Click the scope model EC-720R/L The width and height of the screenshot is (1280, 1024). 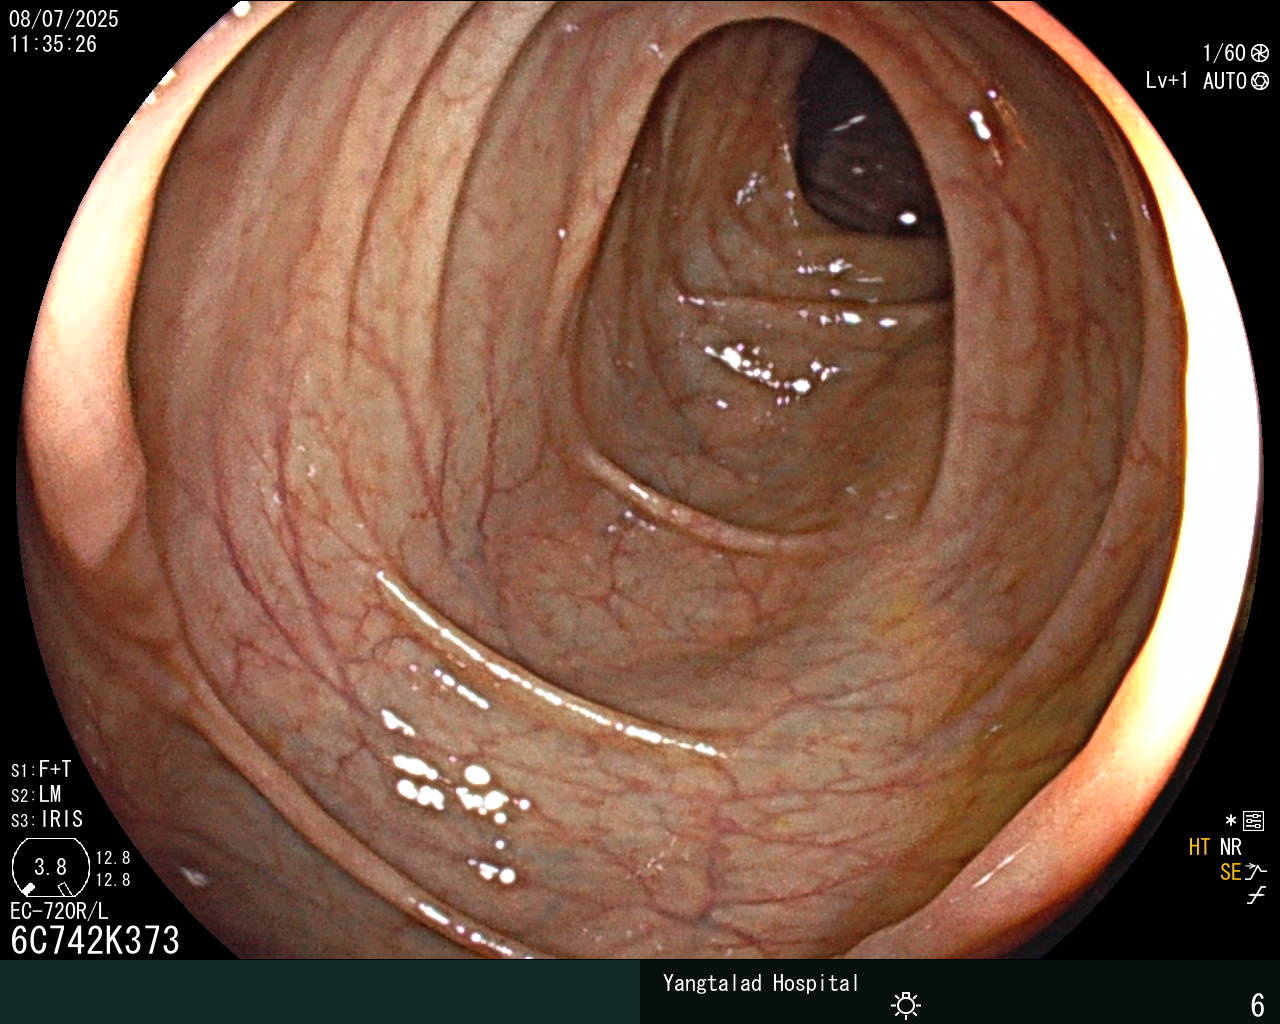click(x=59, y=911)
